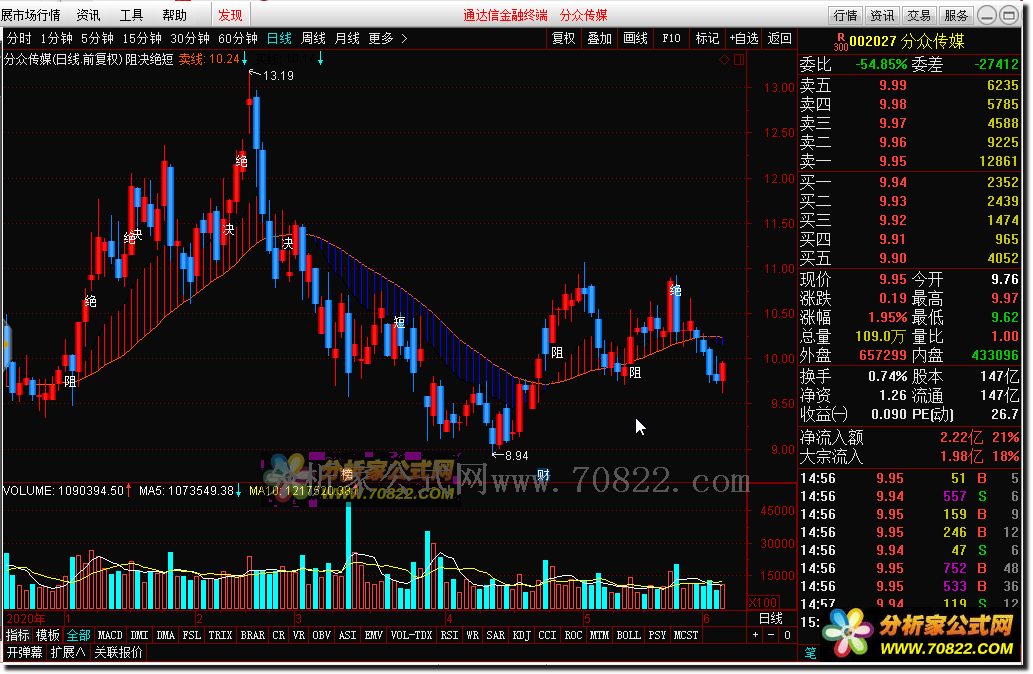Screen dimensions: 1033x674
Task: Select the CCI indicator
Action: coord(547,635)
